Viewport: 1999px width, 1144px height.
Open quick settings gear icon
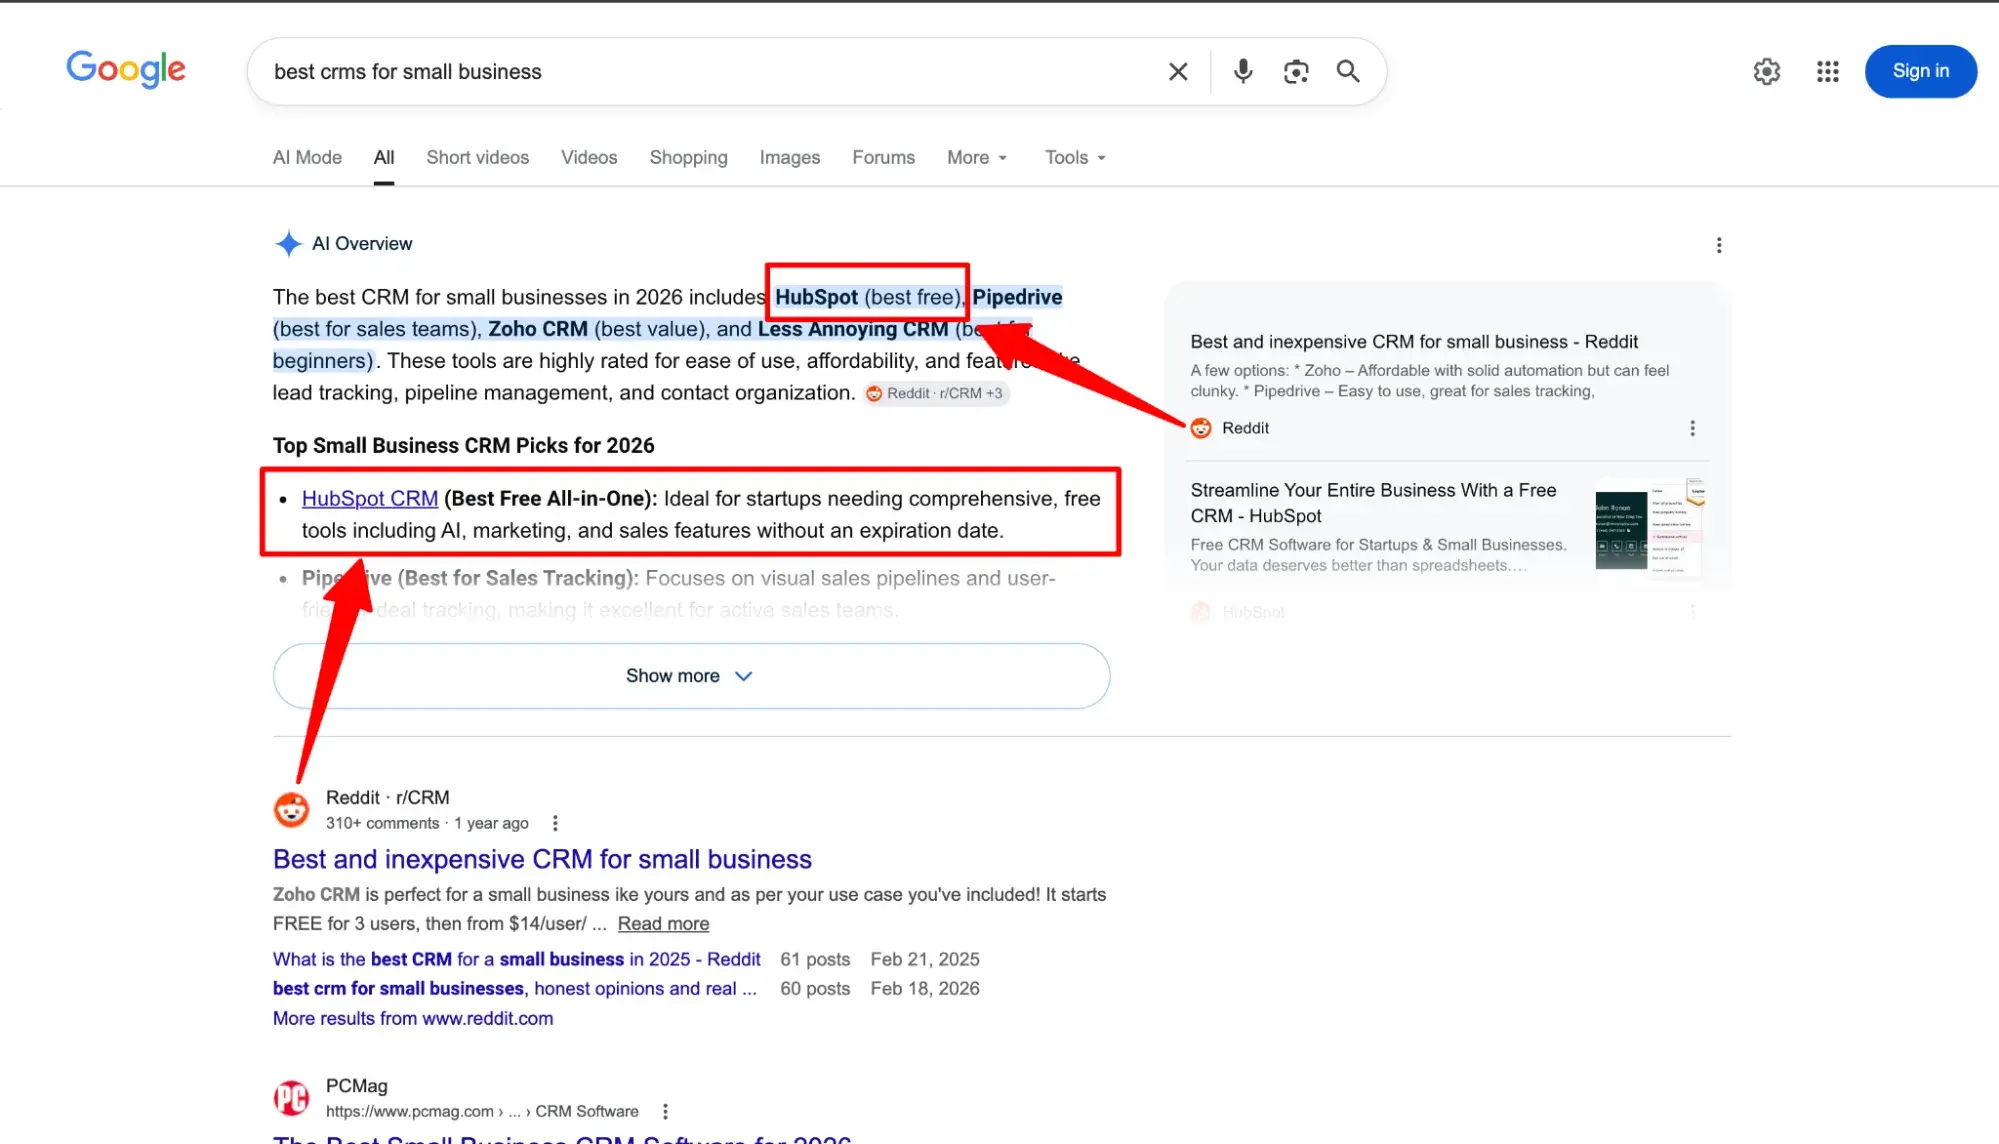point(1767,71)
